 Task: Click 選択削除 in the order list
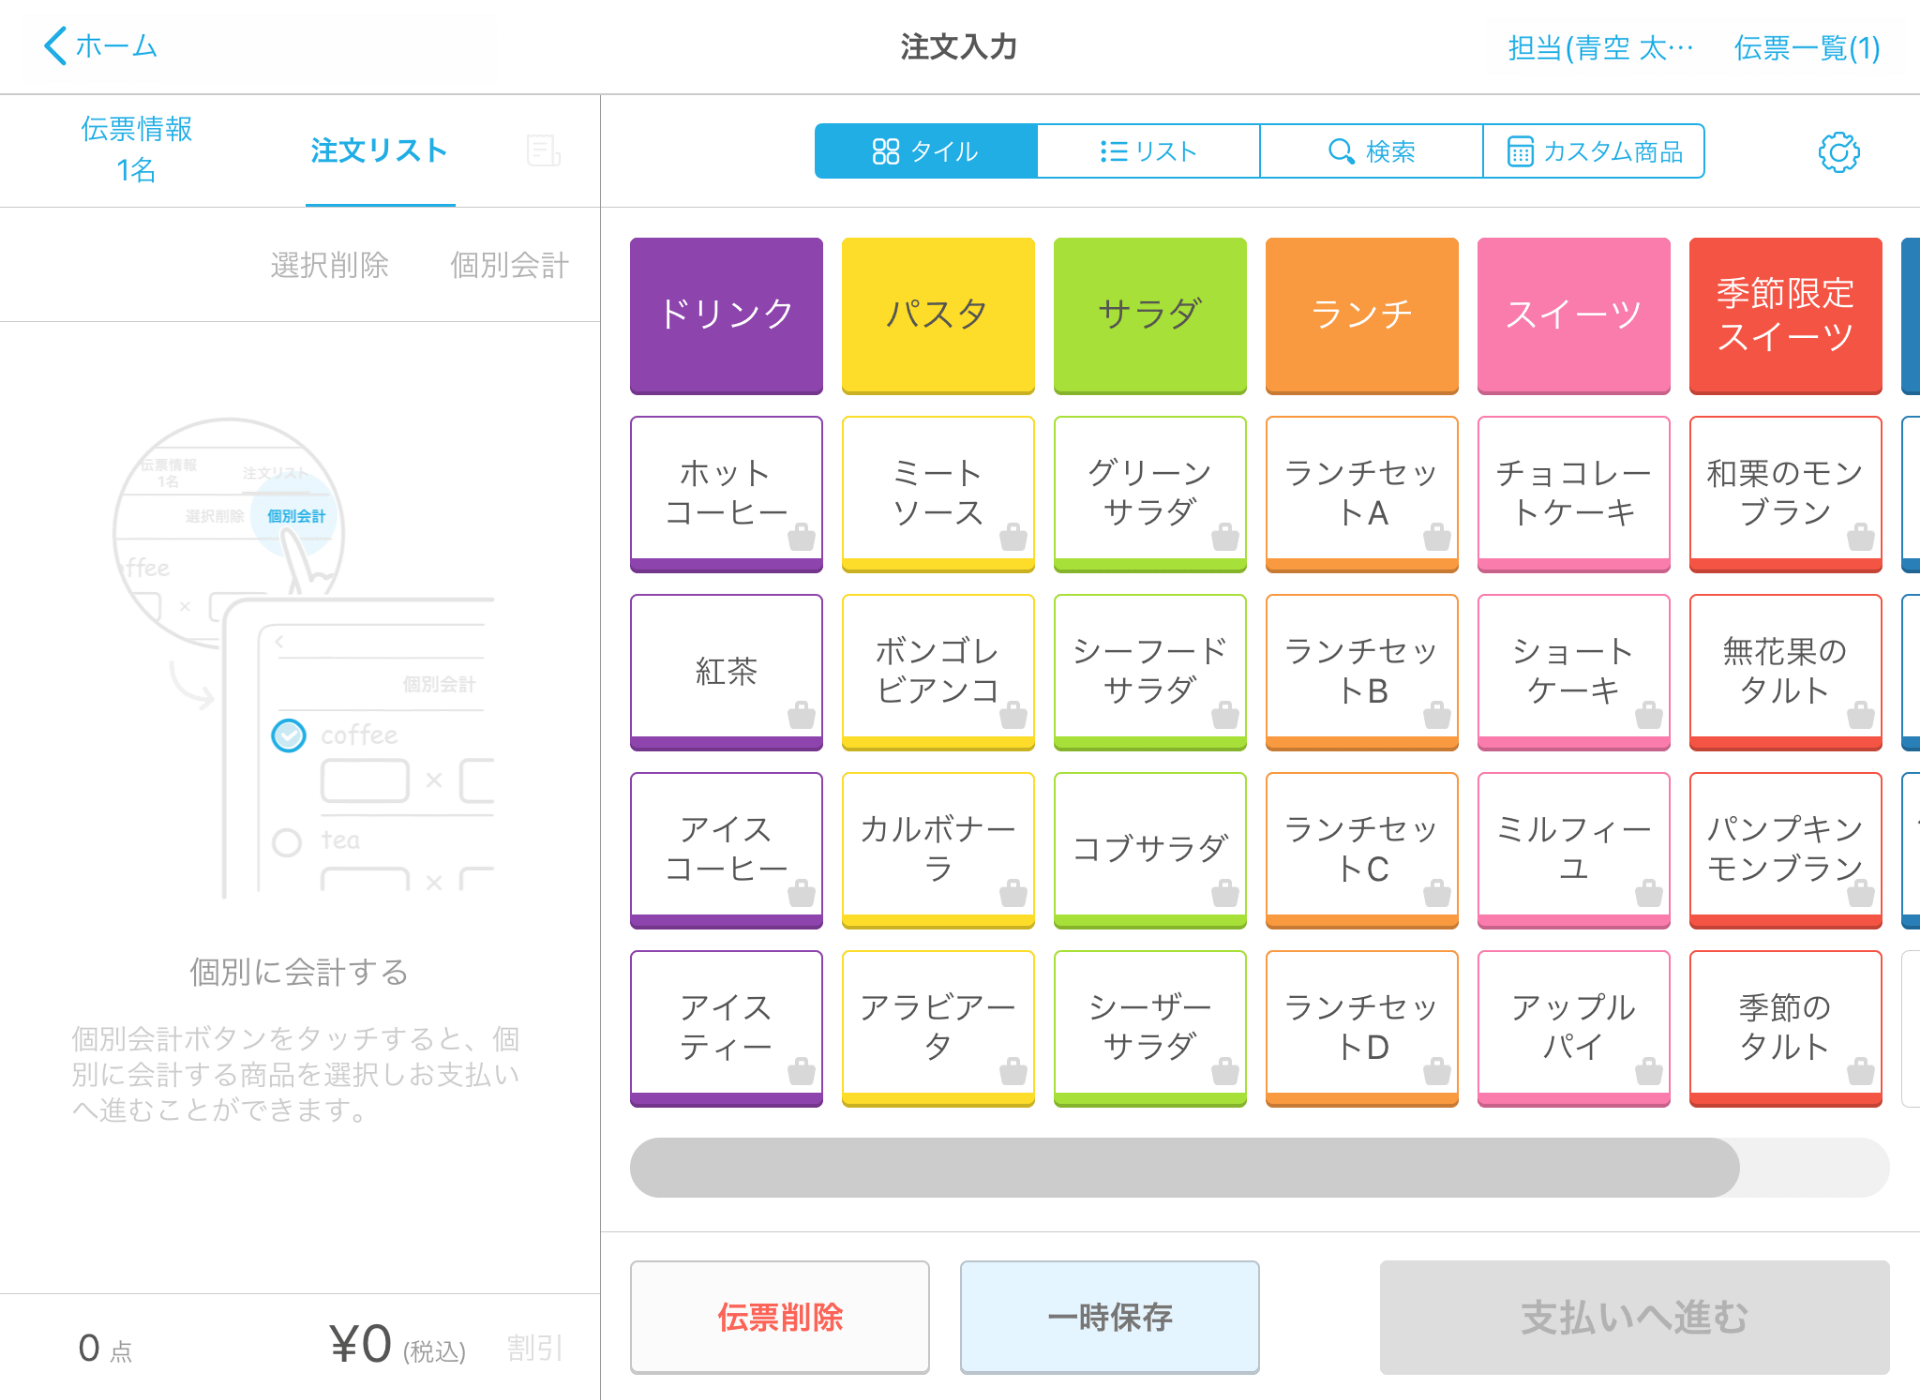pos(329,265)
